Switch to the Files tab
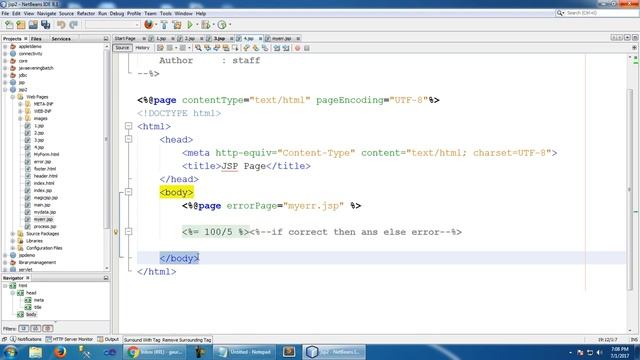Viewport: 640px width, 360px height. 36,39
